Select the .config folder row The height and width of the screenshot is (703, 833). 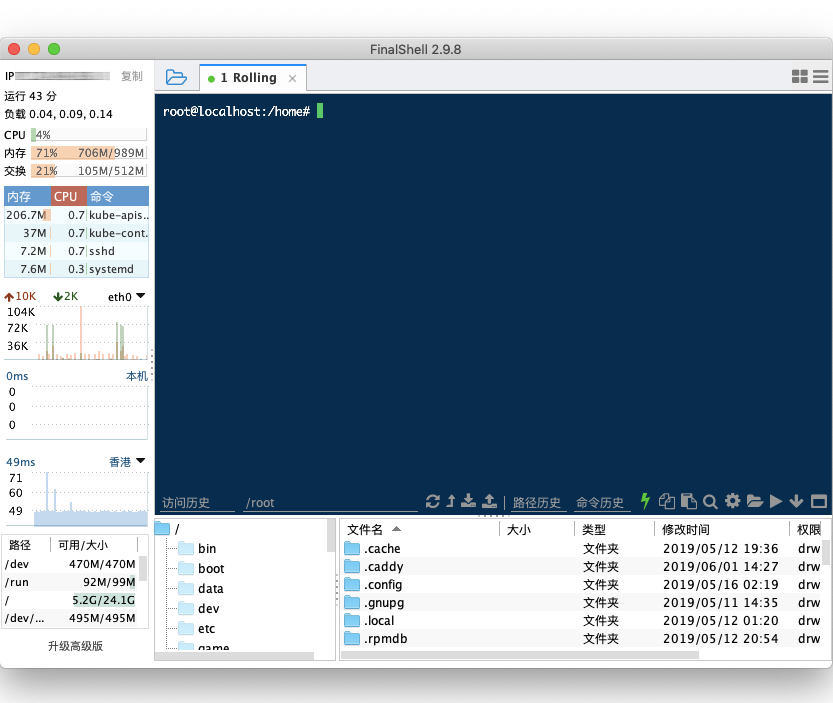[582, 585]
